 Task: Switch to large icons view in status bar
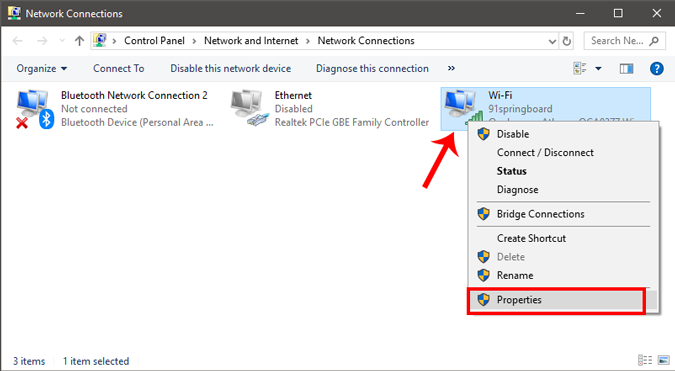pos(663,360)
